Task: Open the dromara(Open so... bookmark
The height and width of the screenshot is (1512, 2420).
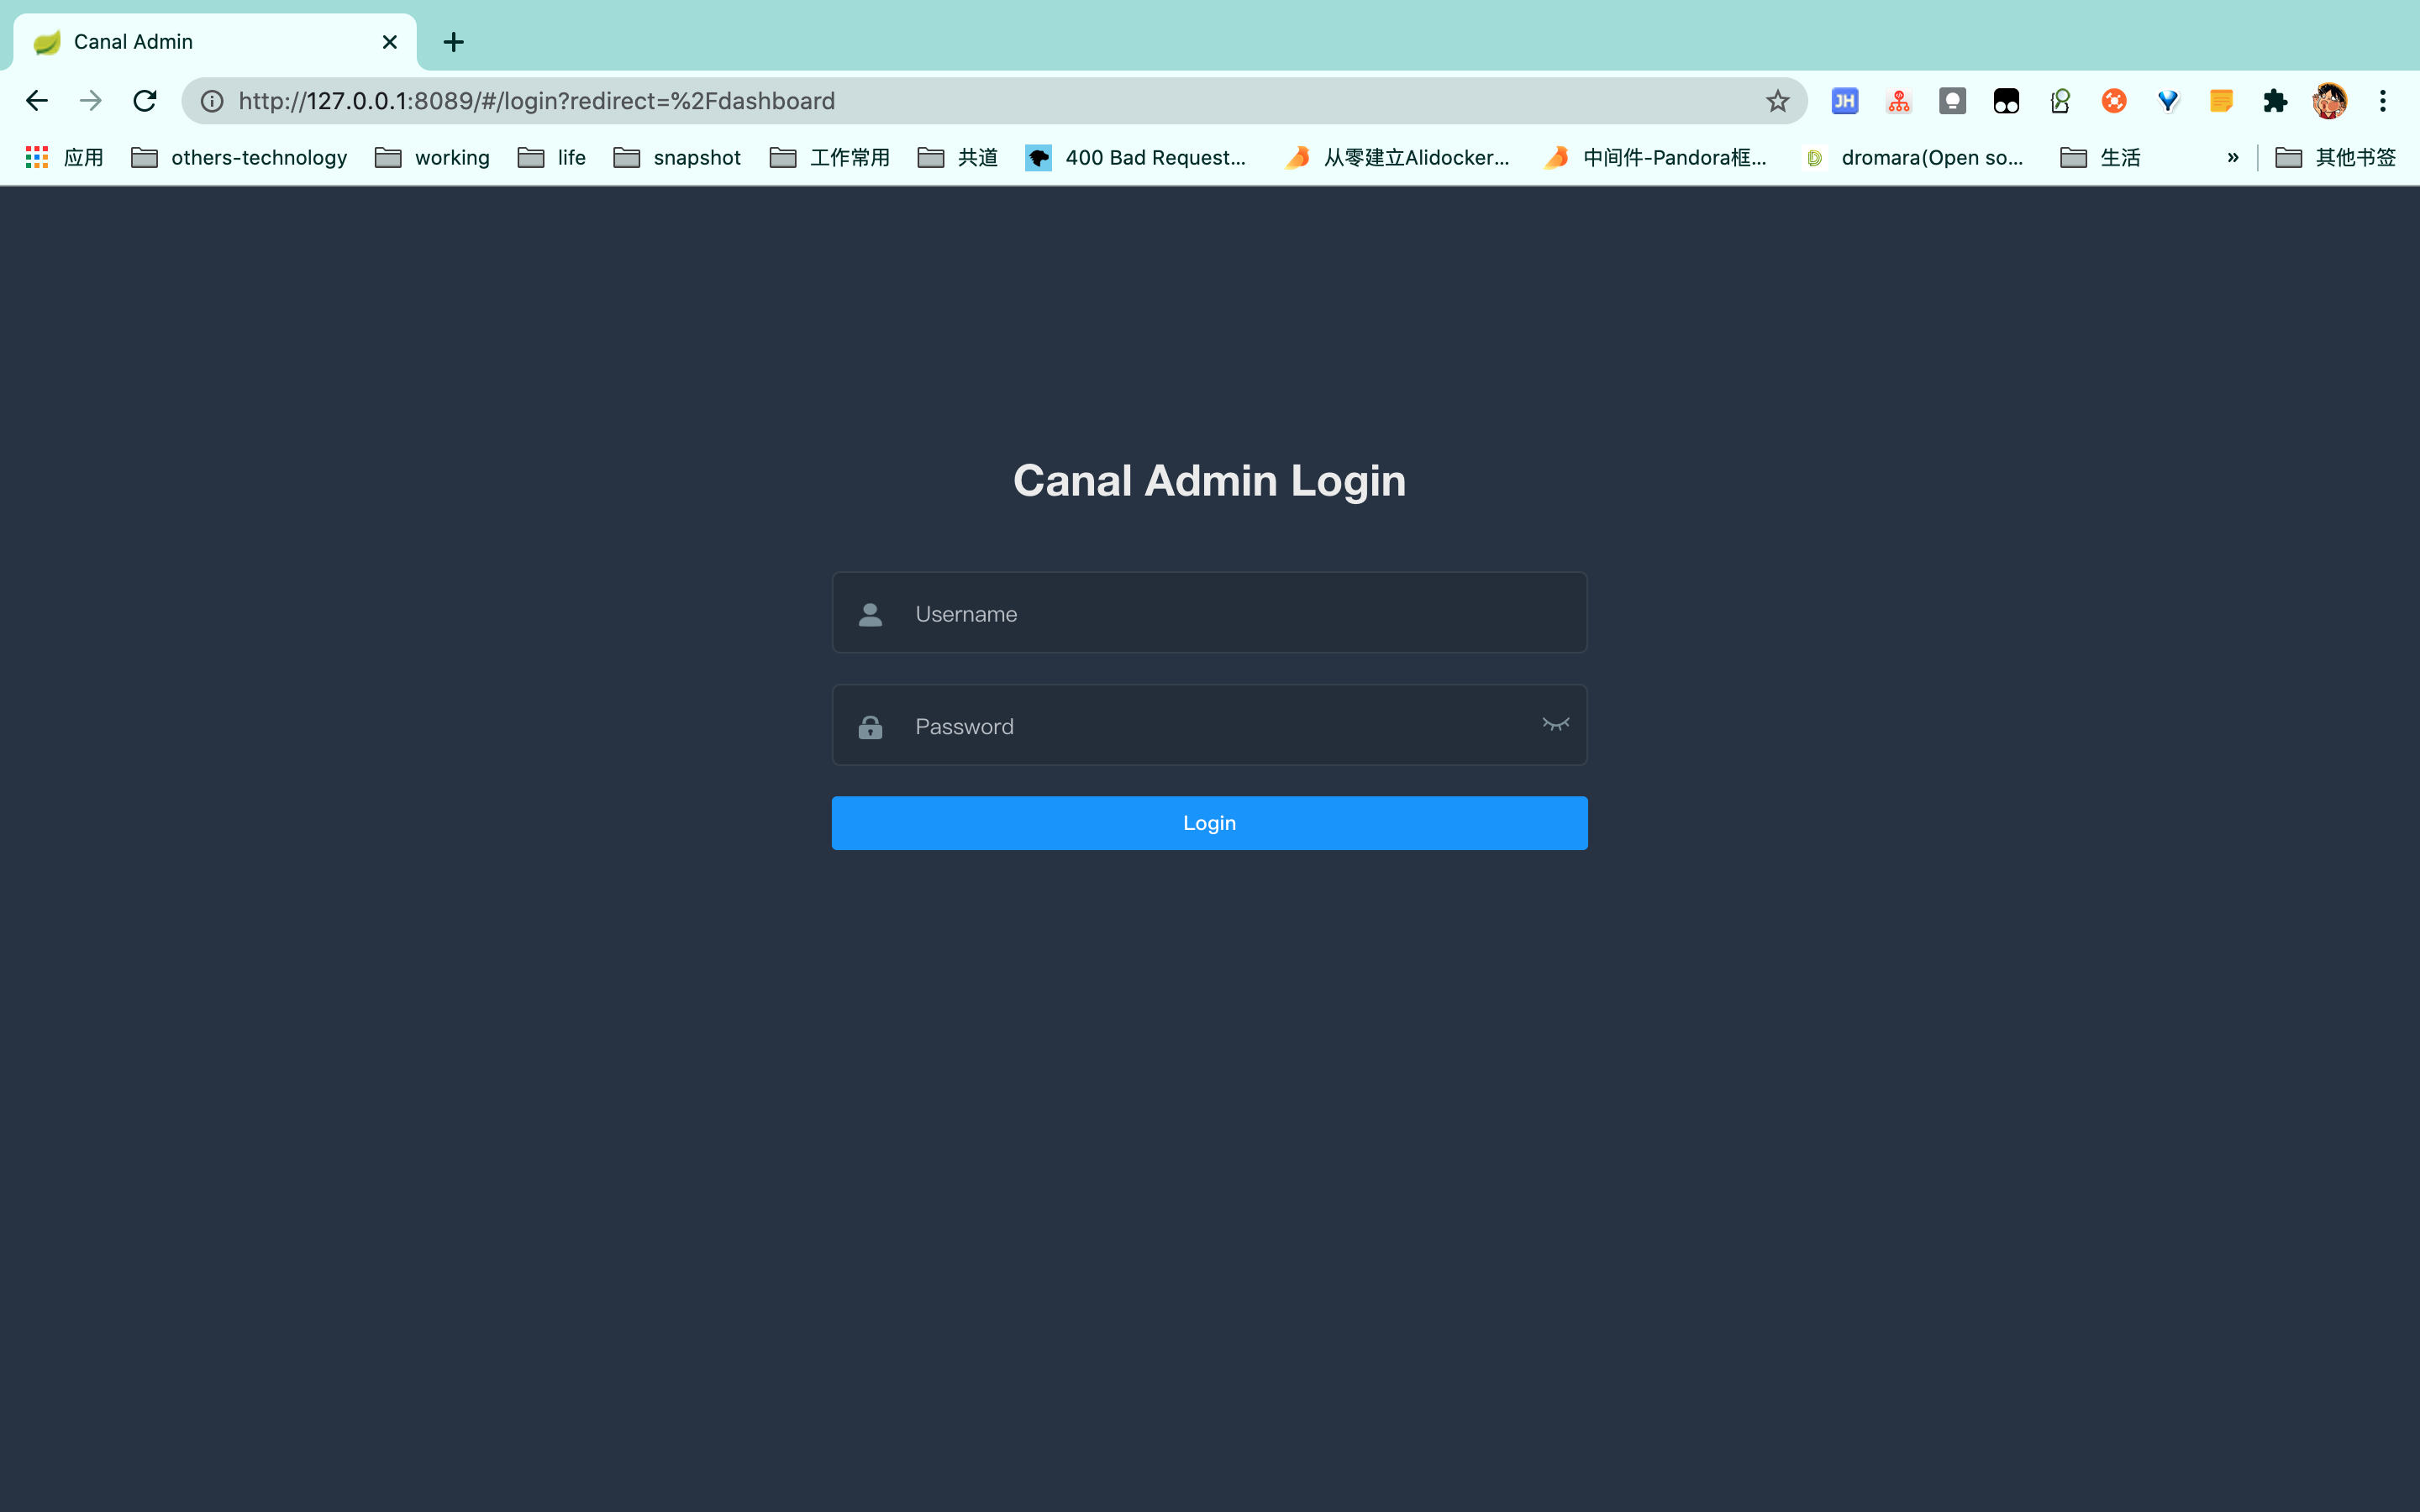Action: [x=1913, y=157]
